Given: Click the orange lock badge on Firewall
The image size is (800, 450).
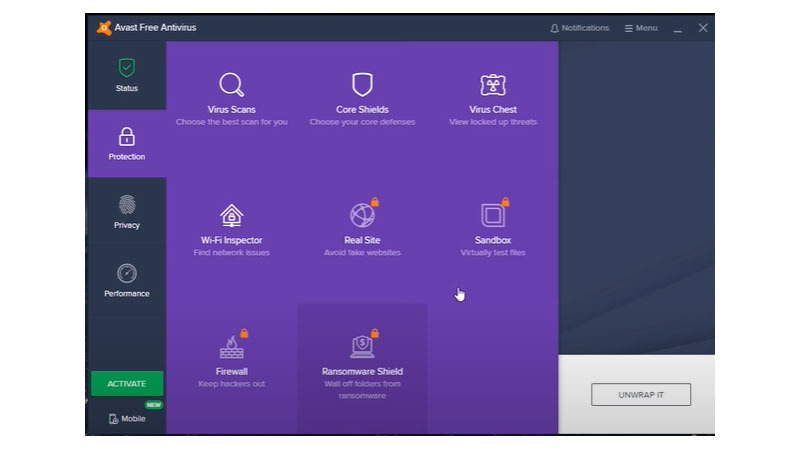Looking at the screenshot, I should [244, 333].
